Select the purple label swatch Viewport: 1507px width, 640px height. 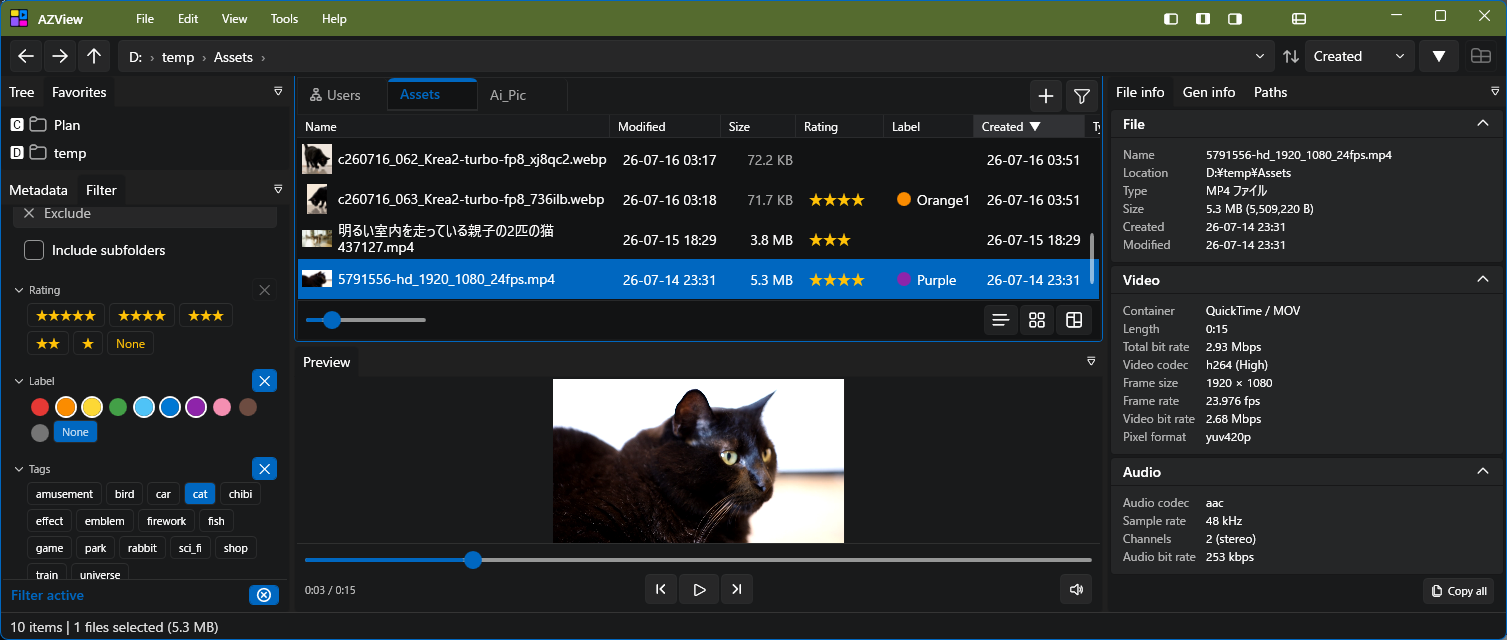click(196, 407)
